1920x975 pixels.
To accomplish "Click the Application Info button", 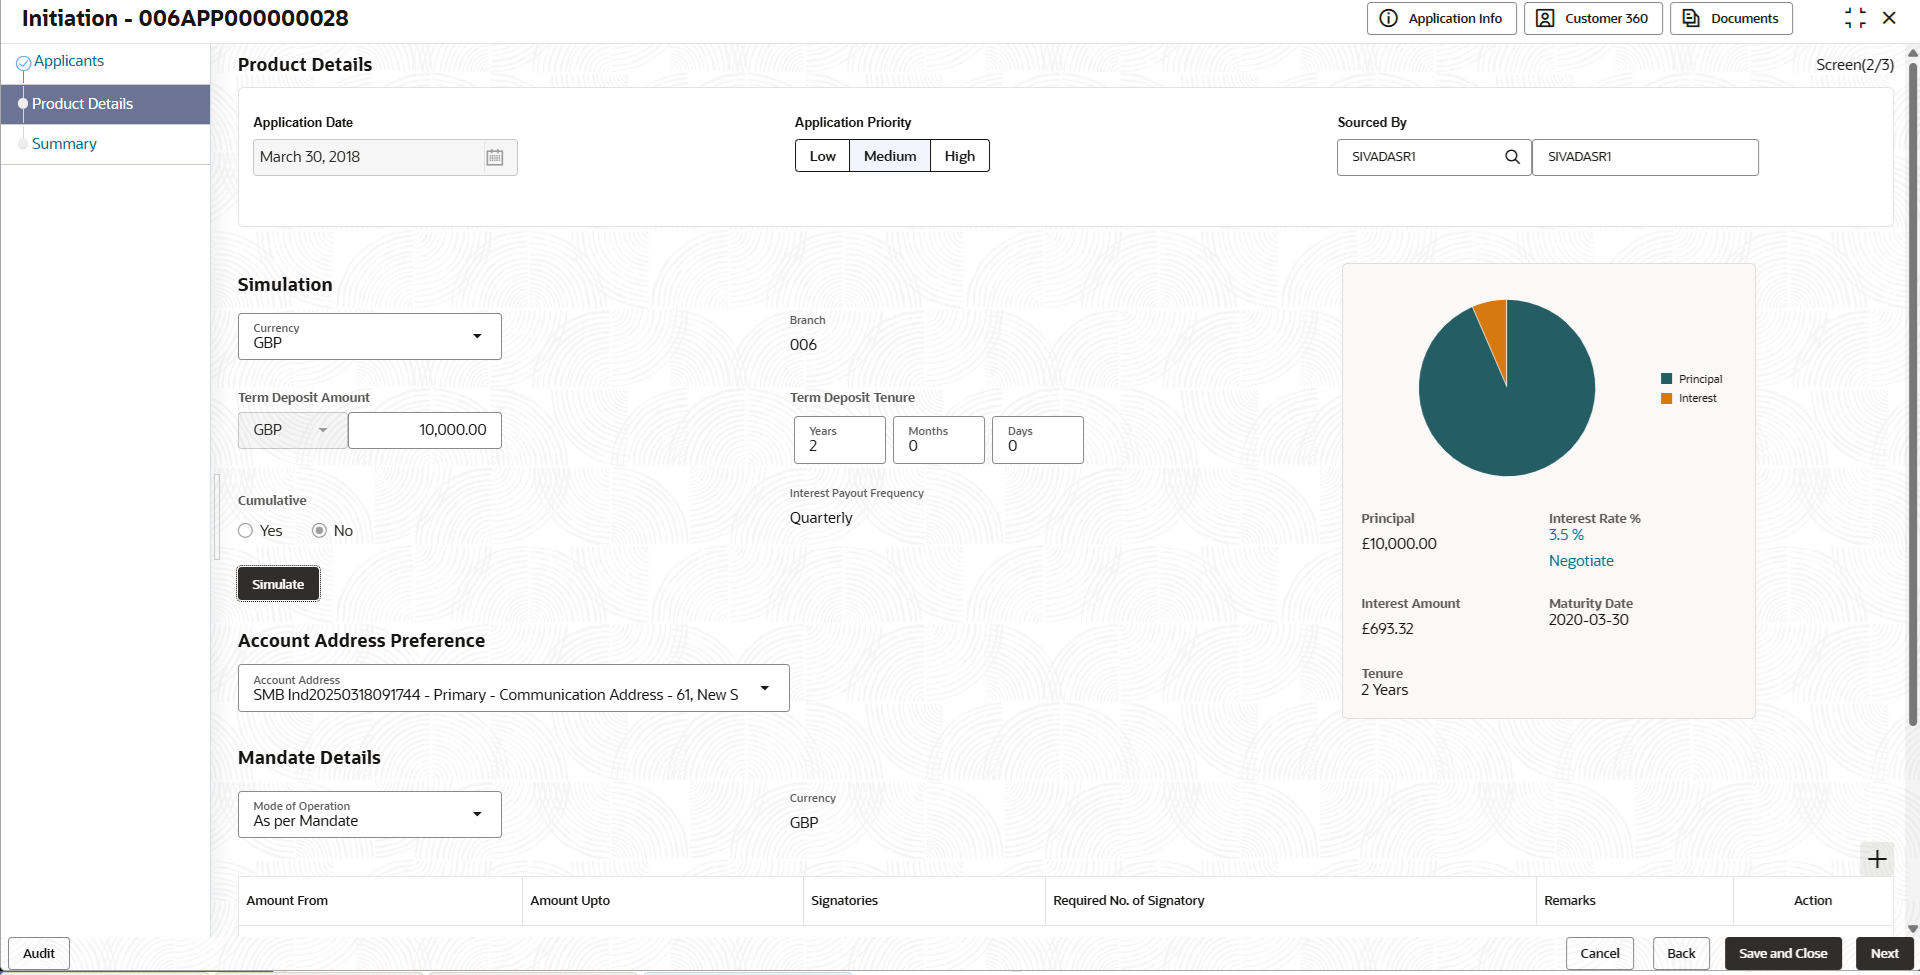I will click(x=1442, y=18).
